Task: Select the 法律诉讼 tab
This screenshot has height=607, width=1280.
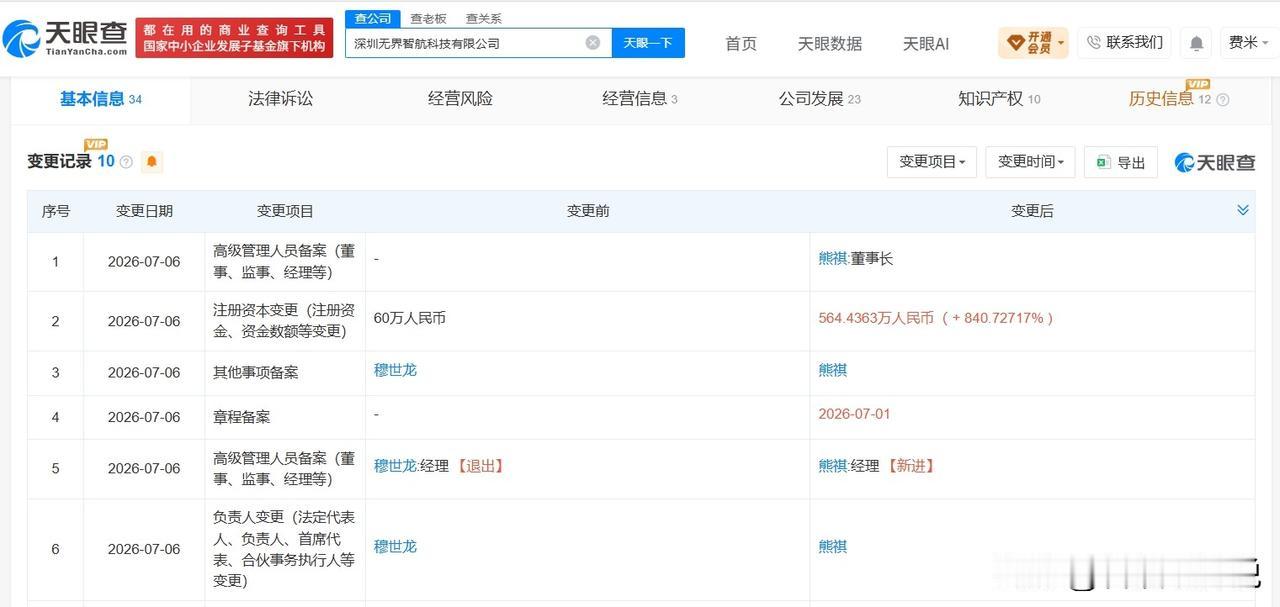Action: (x=280, y=99)
